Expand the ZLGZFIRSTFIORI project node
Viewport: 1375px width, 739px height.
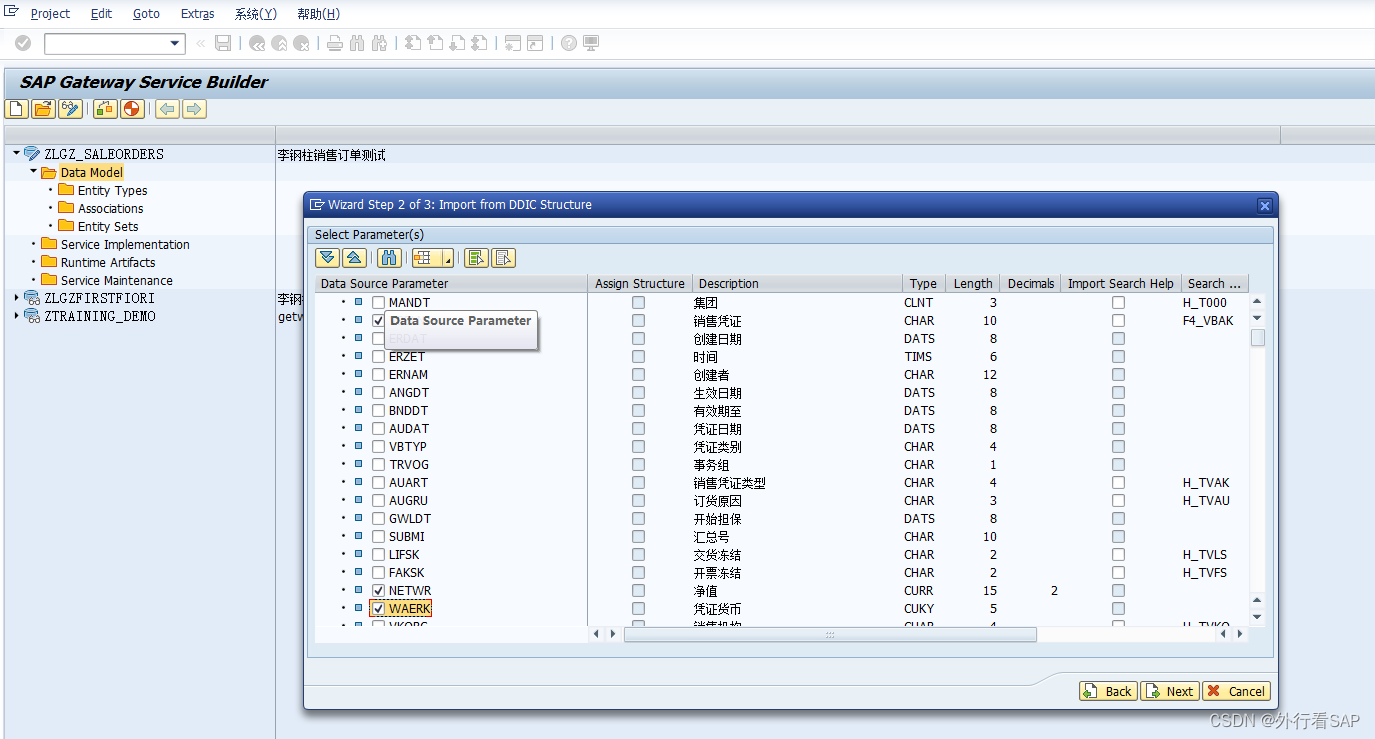tap(16, 298)
